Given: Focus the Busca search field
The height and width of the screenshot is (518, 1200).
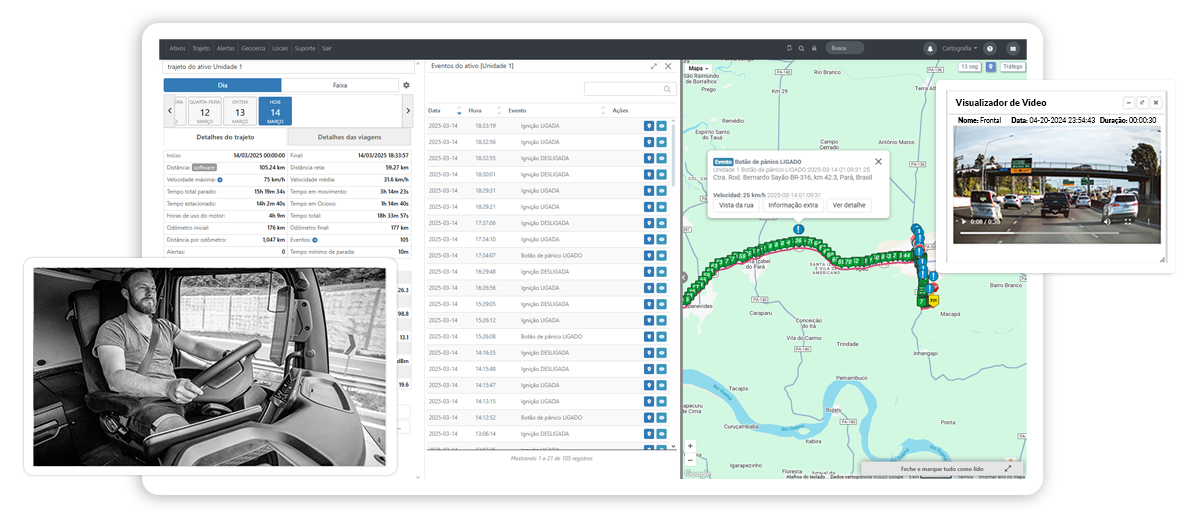Looking at the screenshot, I should click(846, 48).
